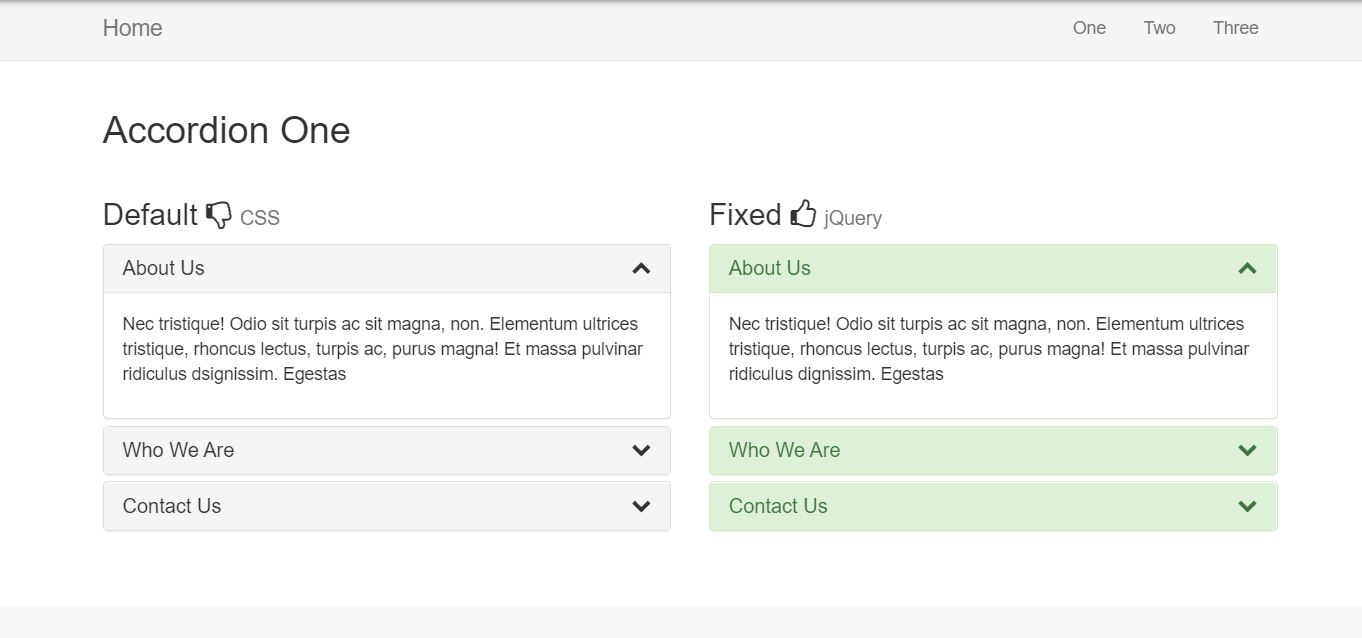The height and width of the screenshot is (638, 1362).
Task: Click the down chevron on Fixed Contact Us
Action: pyautogui.click(x=1247, y=506)
